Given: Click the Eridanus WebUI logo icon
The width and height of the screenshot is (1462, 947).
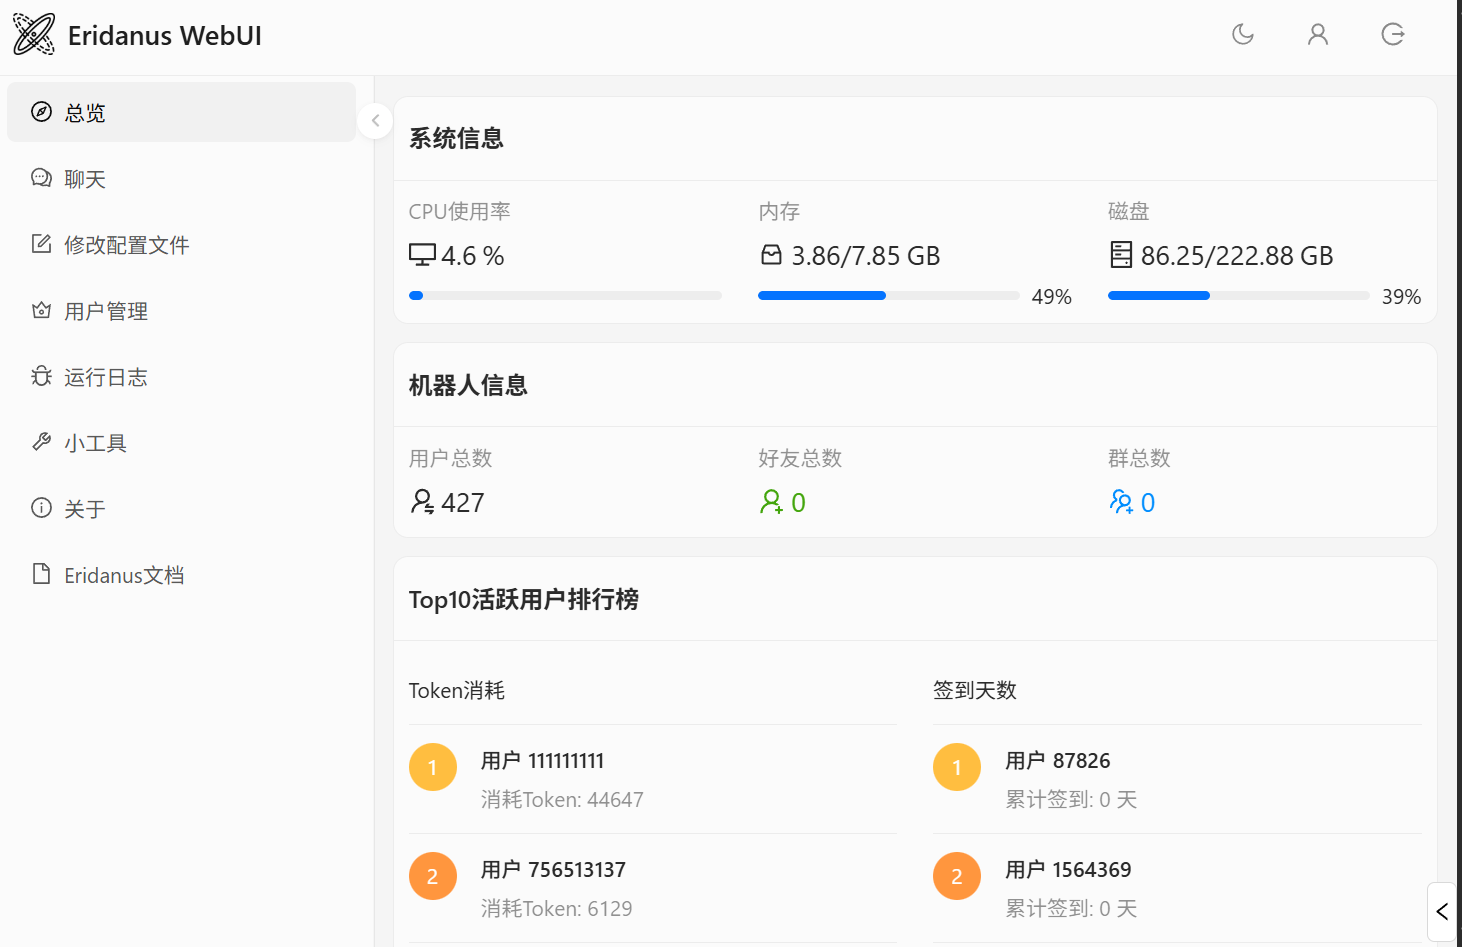Looking at the screenshot, I should [34, 35].
